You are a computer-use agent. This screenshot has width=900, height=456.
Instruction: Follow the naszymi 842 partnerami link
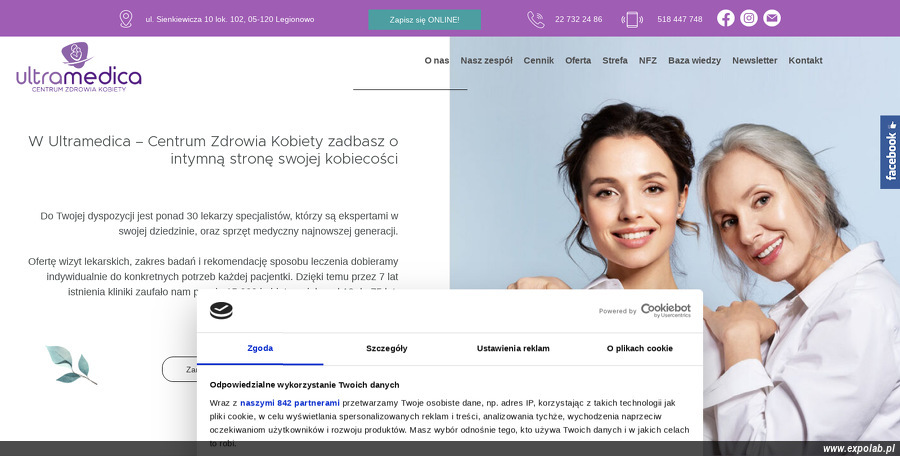[290, 403]
